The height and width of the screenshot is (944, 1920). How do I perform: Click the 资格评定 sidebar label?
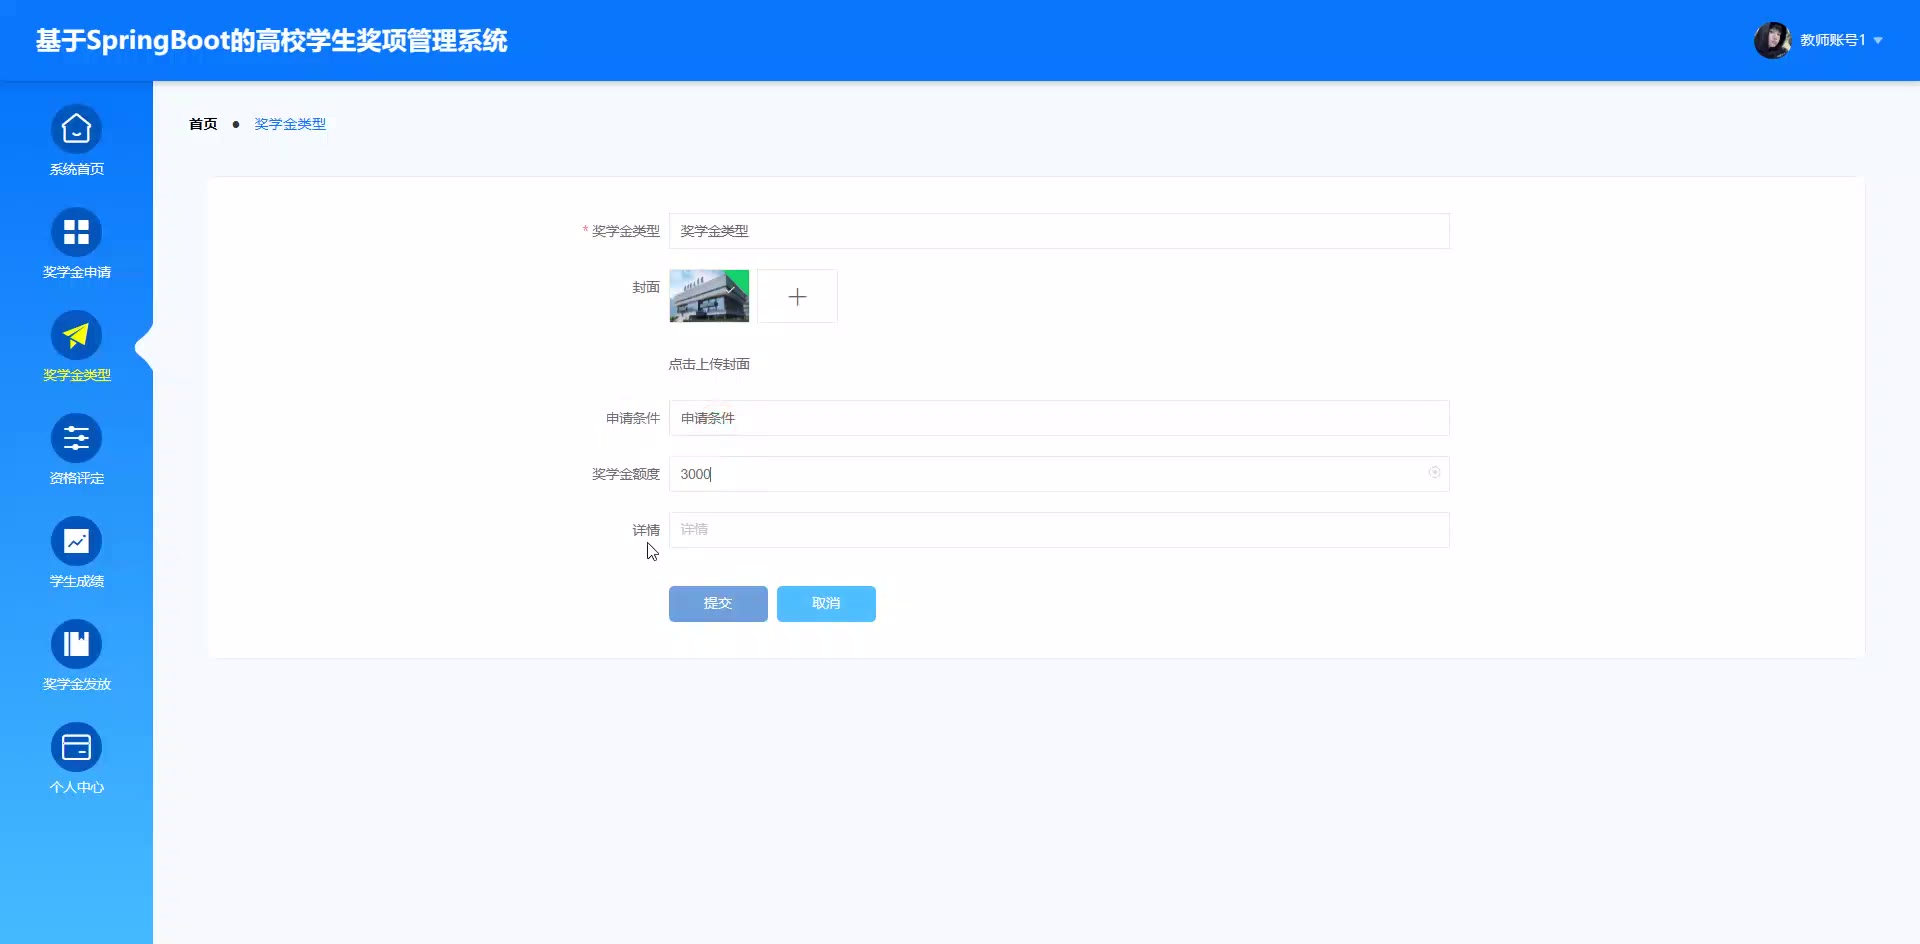pos(77,478)
